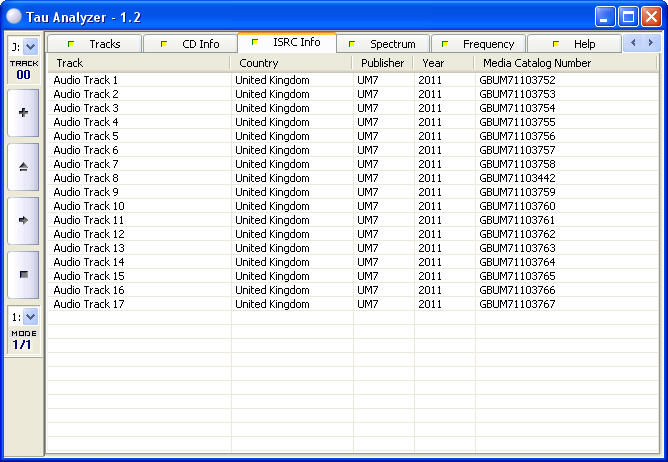
Task: Sort by the Country column header
Action: coord(291,63)
